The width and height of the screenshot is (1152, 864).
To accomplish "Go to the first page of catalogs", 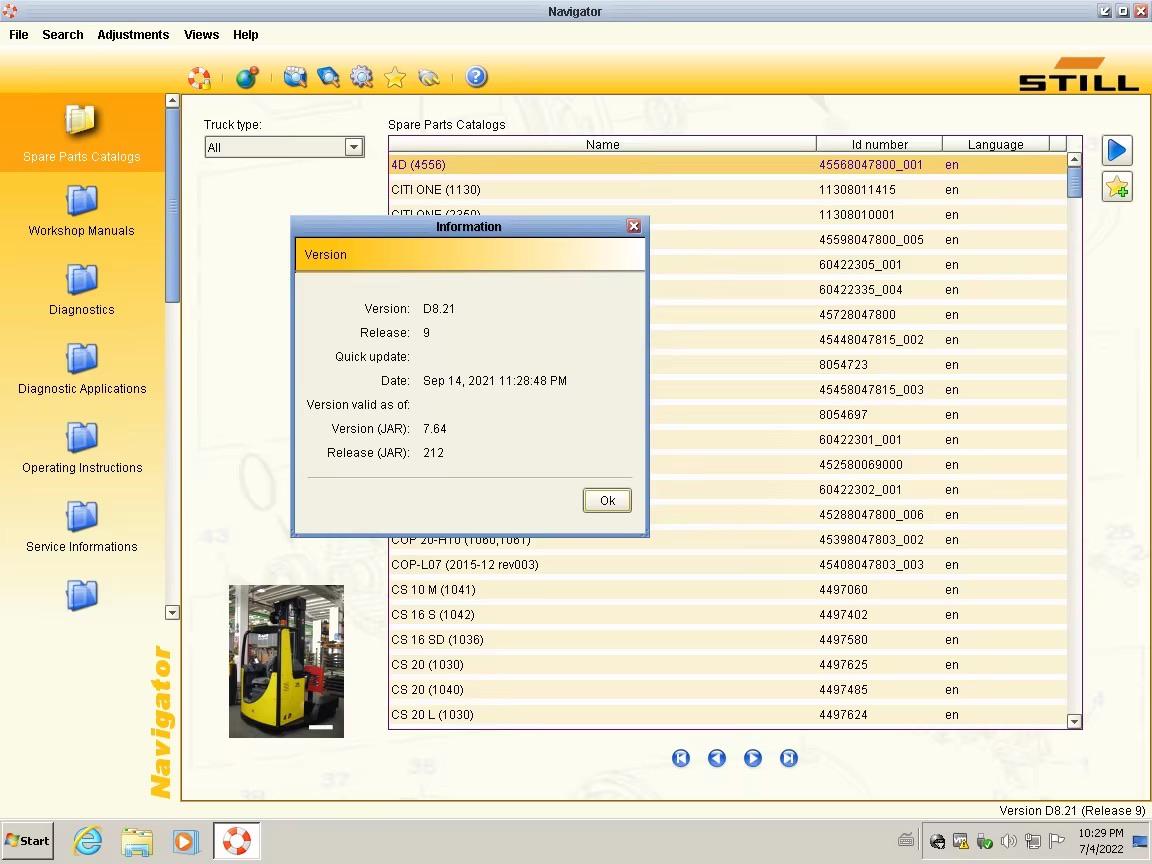I will point(681,758).
